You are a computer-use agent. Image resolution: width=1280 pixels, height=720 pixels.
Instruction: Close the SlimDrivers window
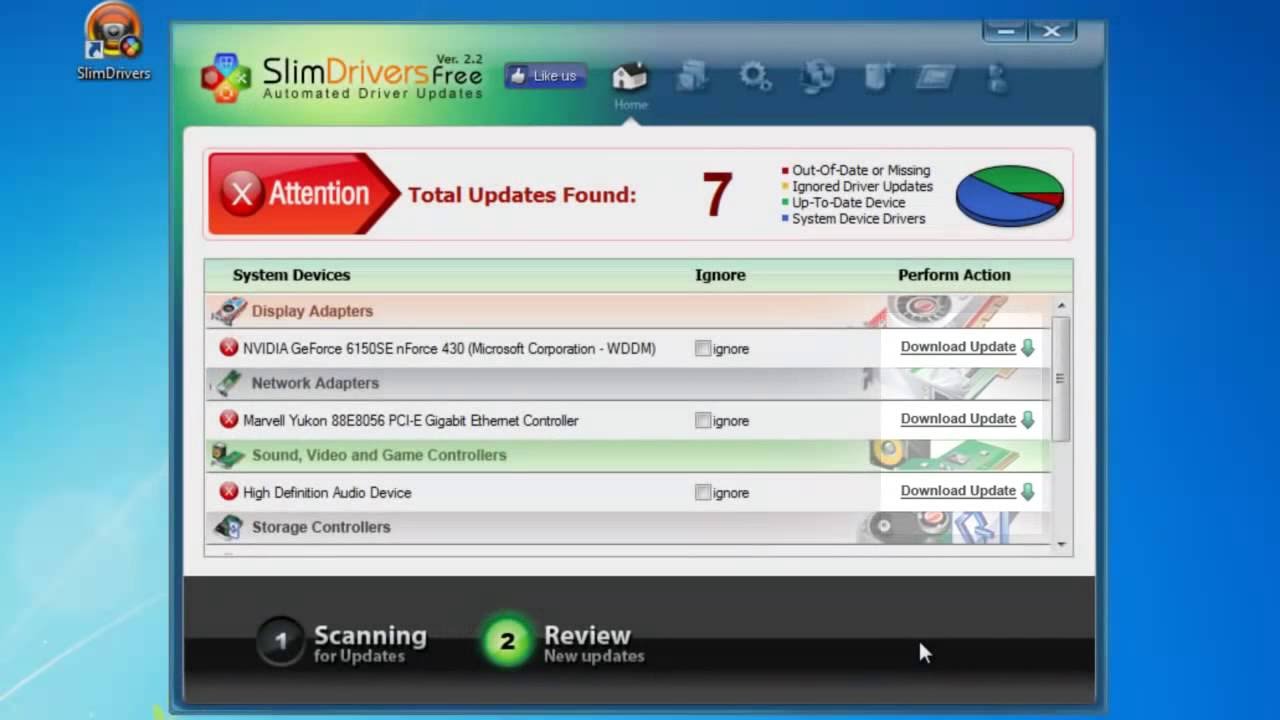pos(1051,31)
